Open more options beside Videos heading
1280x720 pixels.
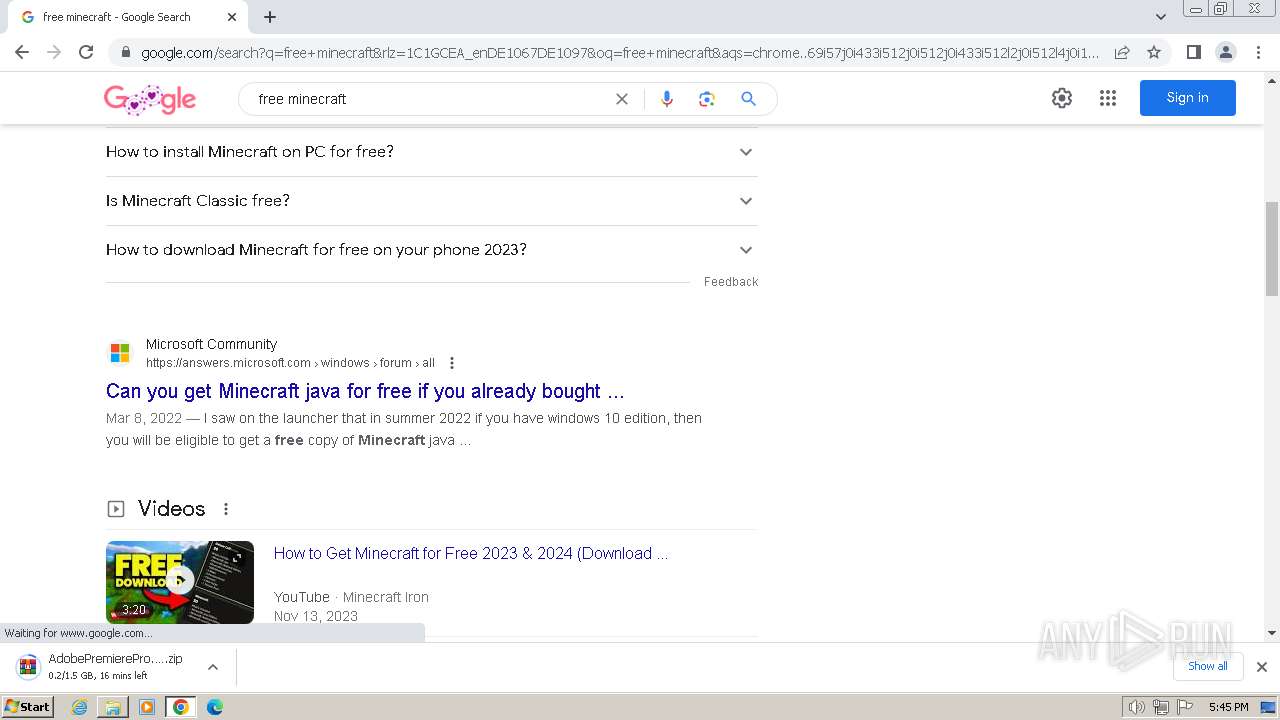226,509
